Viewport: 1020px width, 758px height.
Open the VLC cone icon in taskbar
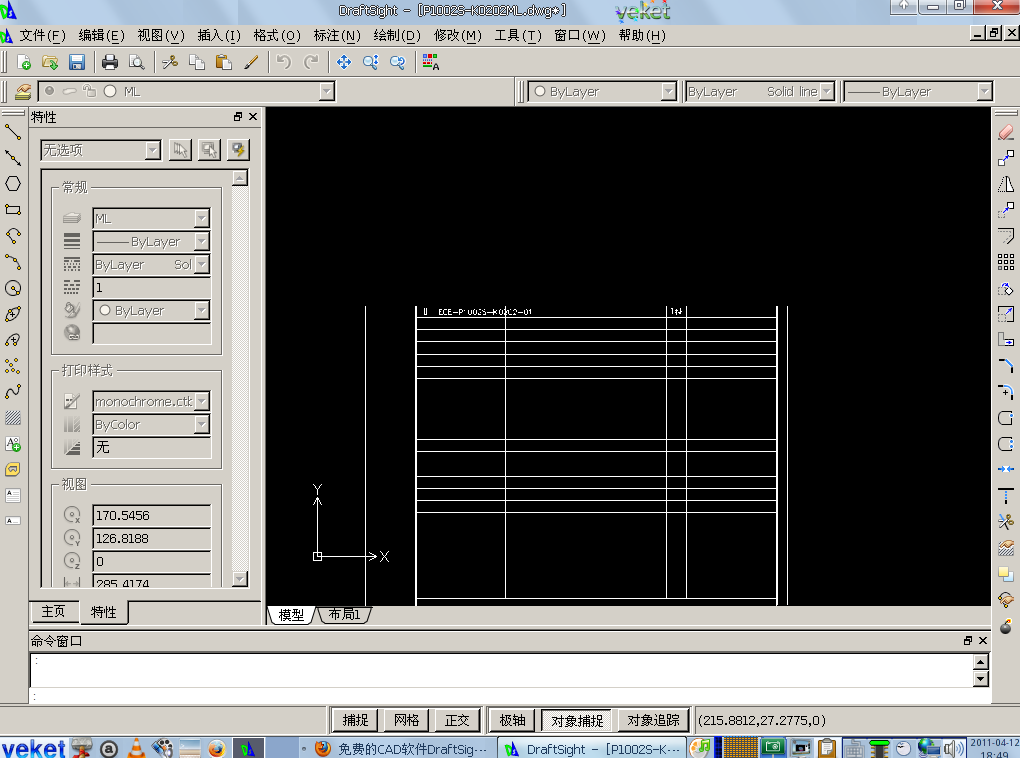click(x=136, y=749)
